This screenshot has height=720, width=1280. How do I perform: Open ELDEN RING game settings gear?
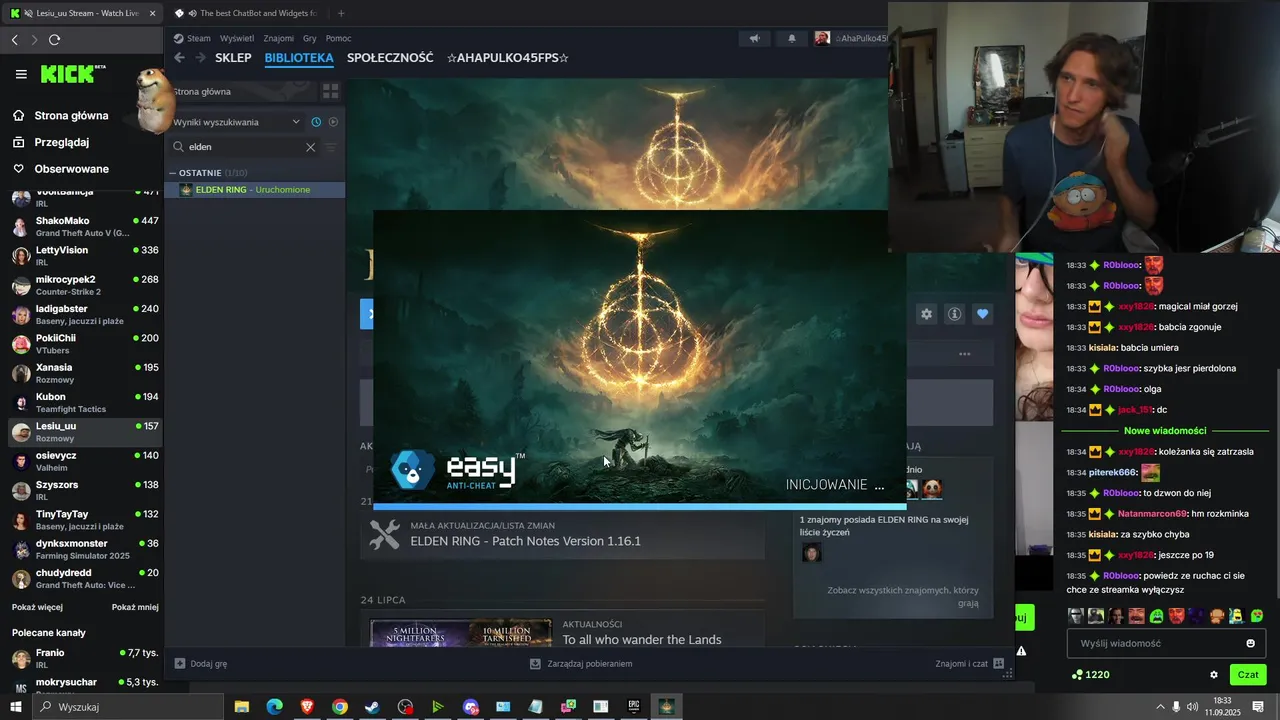point(926,314)
